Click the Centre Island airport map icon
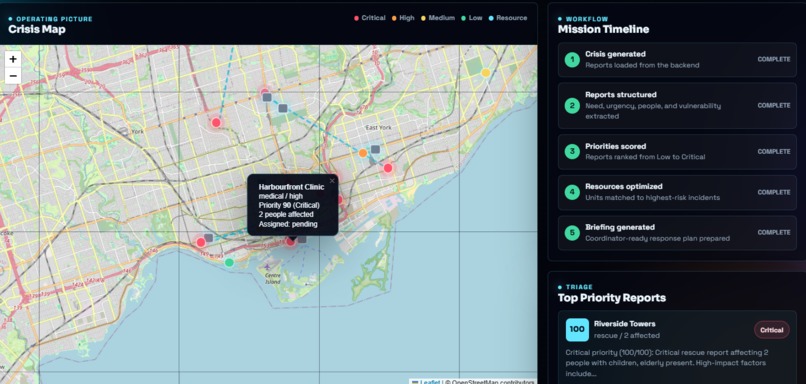This screenshot has height=384, width=806. (x=267, y=267)
